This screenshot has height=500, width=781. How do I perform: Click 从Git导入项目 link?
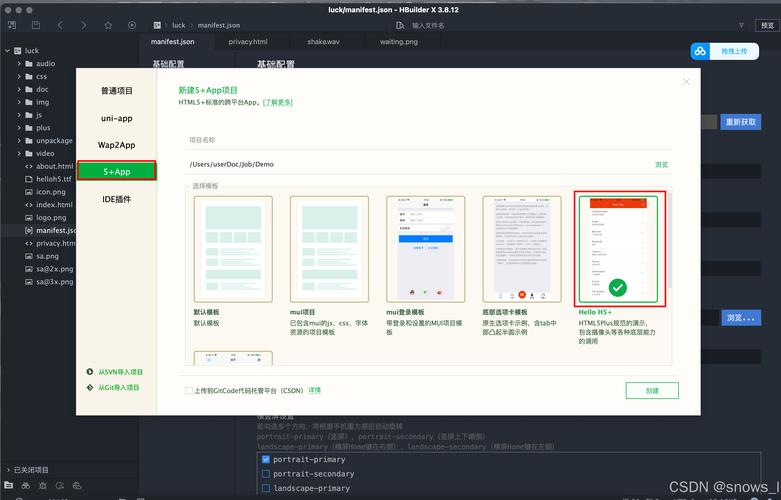[x=119, y=387]
